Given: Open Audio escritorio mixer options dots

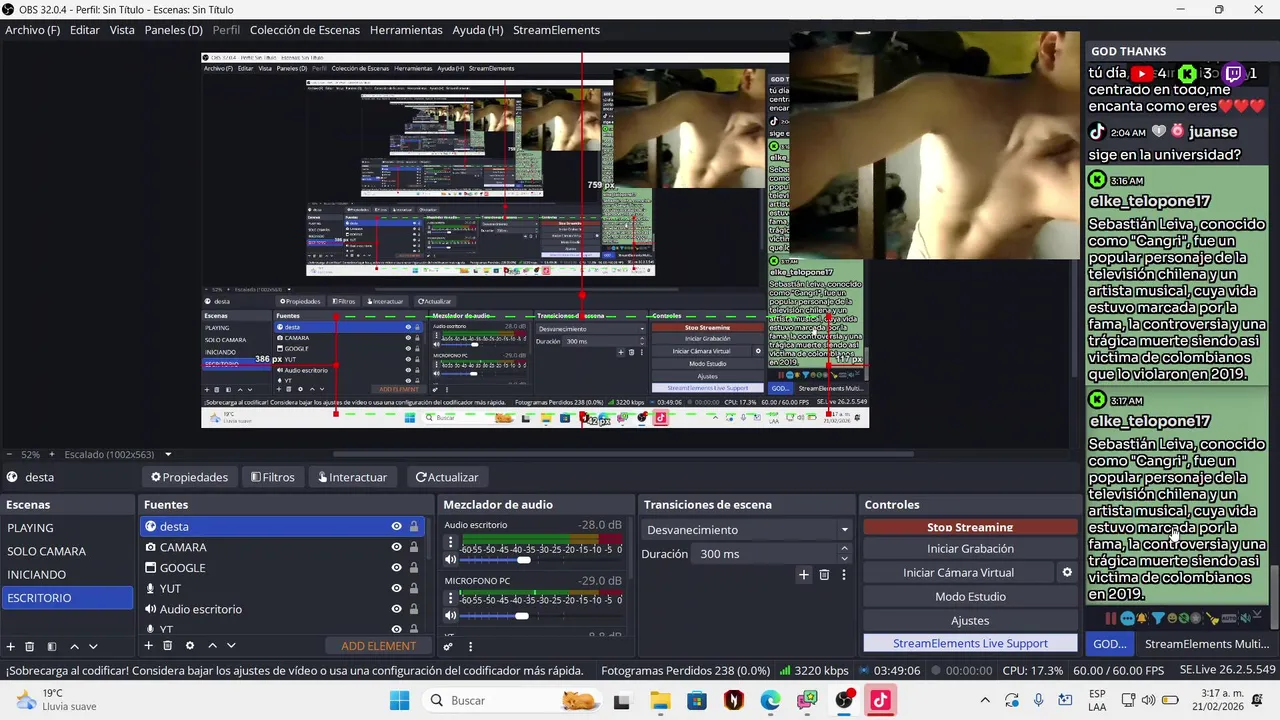Looking at the screenshot, I should [x=450, y=543].
